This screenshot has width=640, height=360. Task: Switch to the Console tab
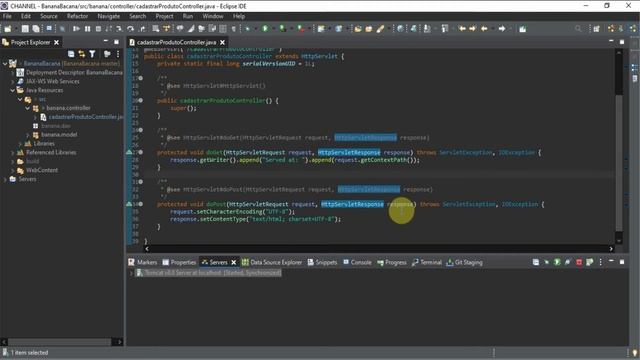pos(357,262)
